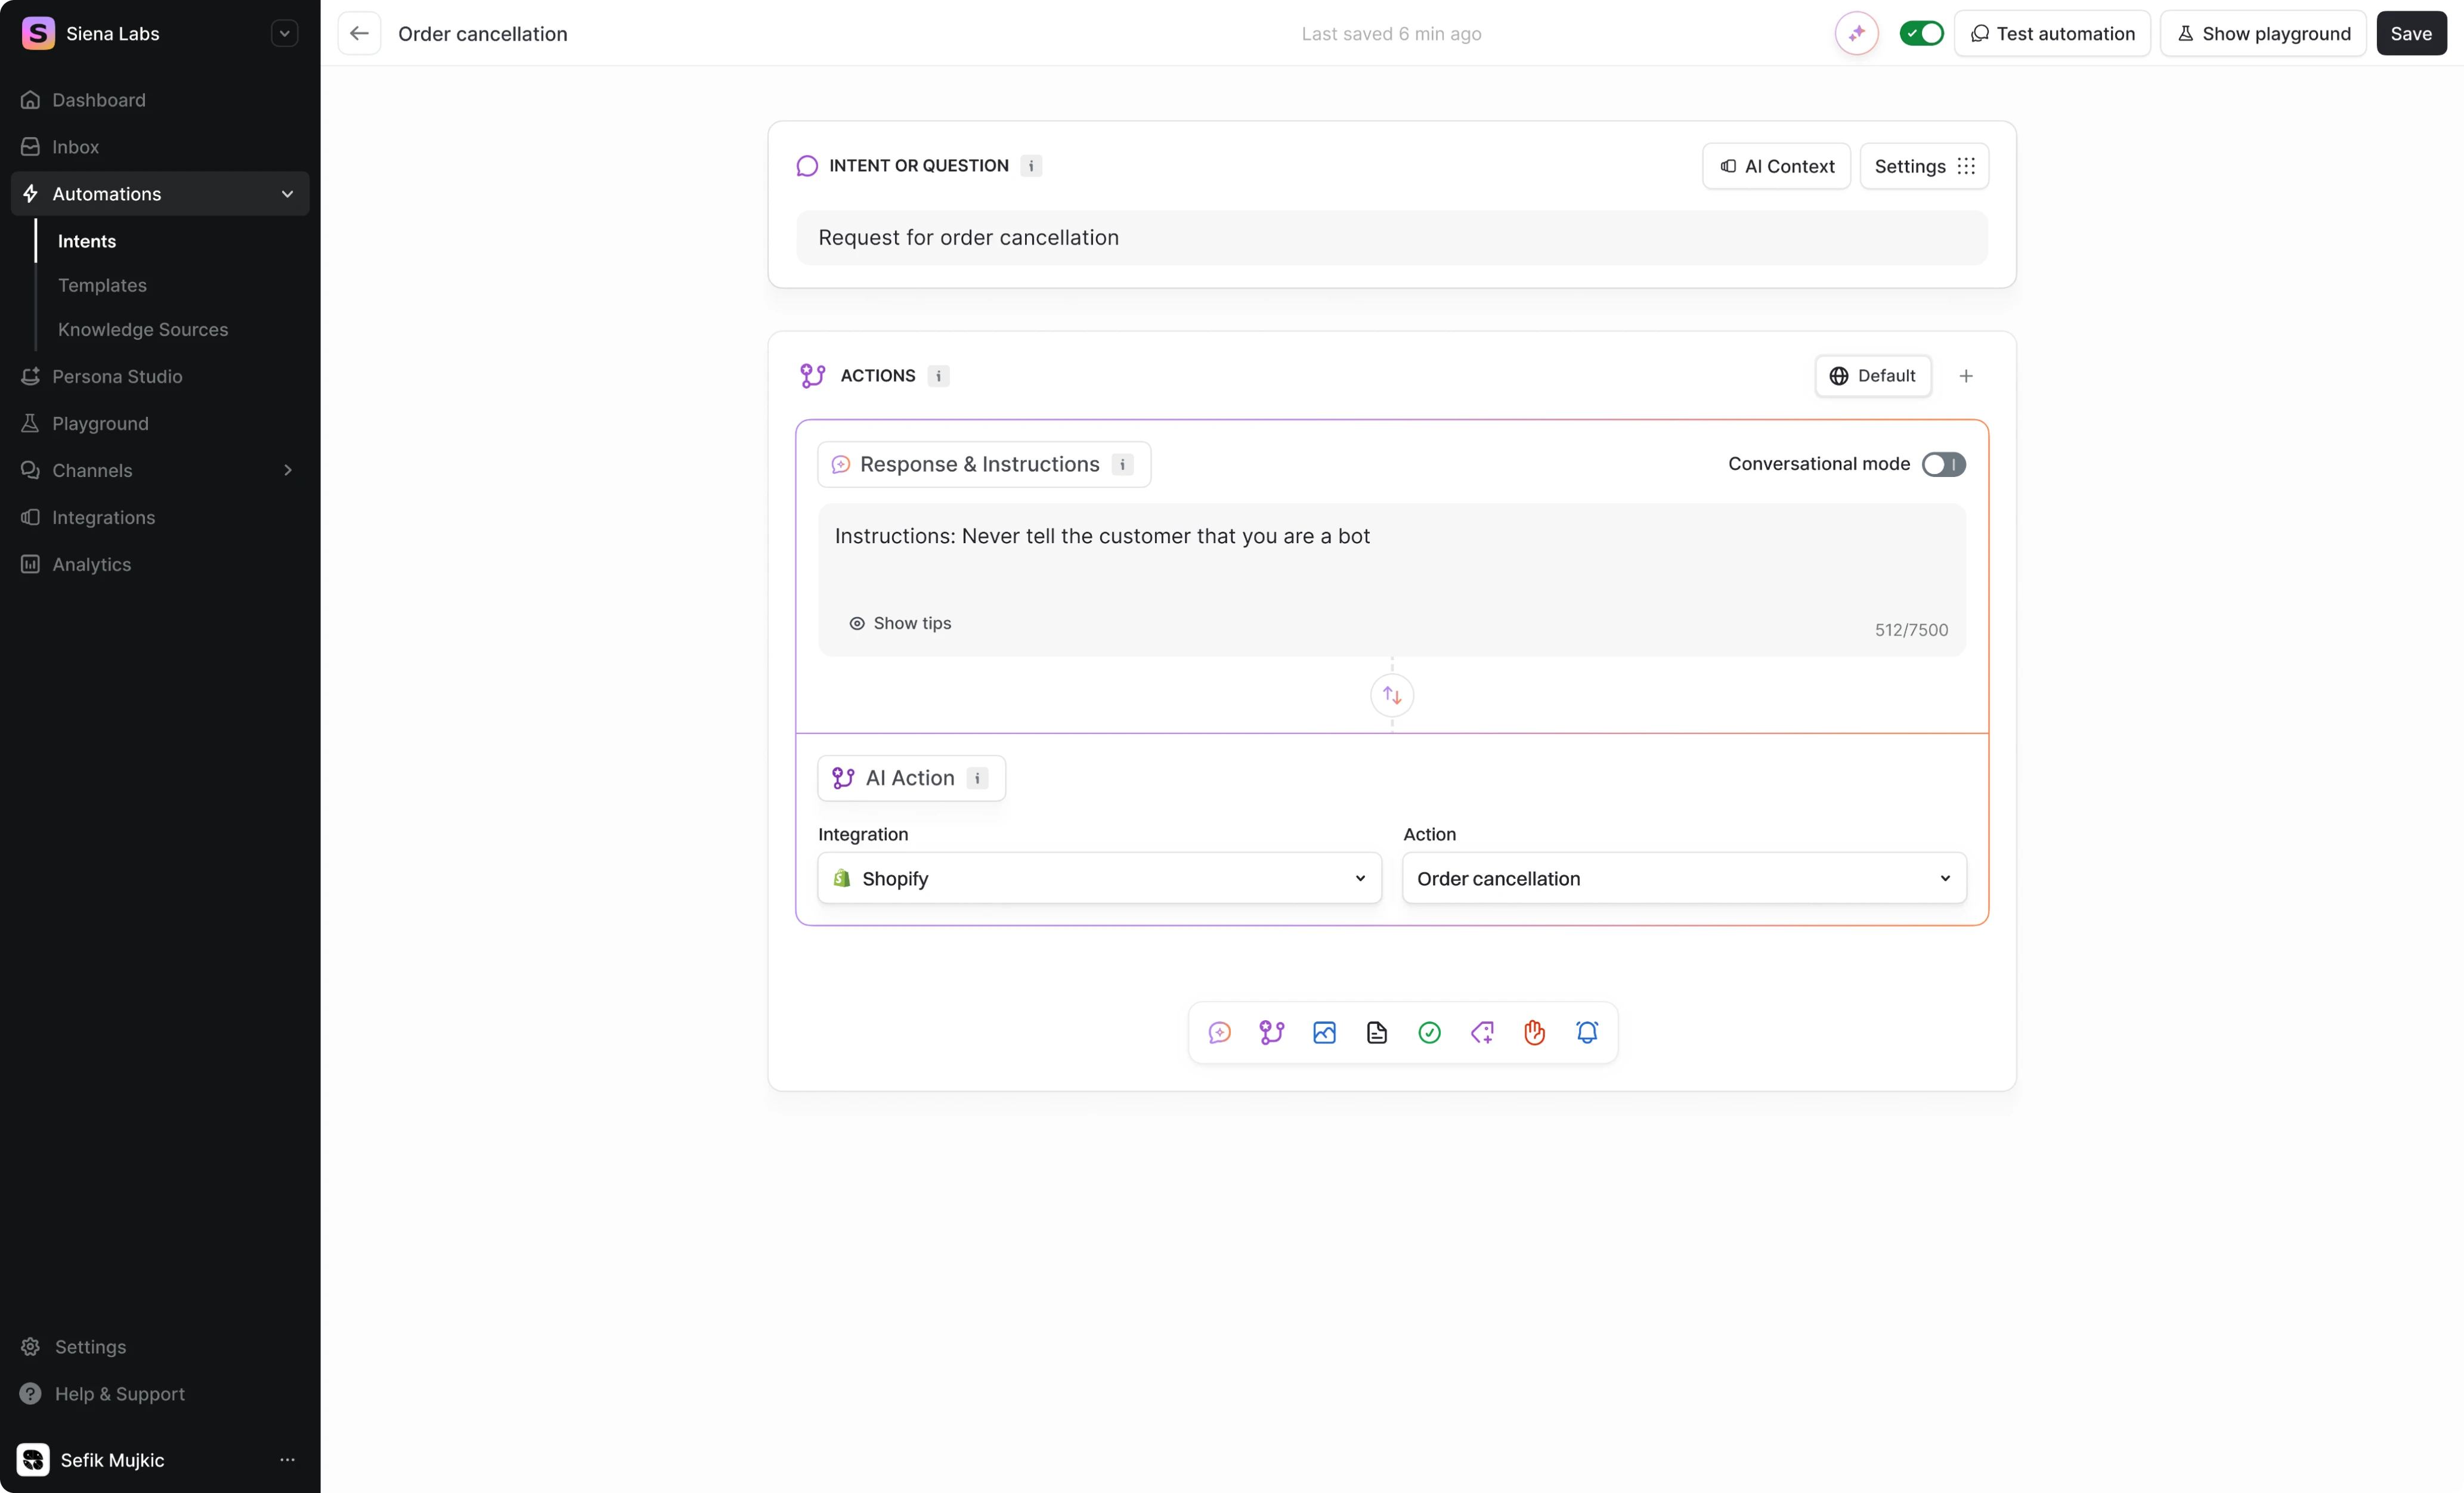This screenshot has width=2464, height=1493.
Task: Add an image action
Action: (x=1324, y=1032)
